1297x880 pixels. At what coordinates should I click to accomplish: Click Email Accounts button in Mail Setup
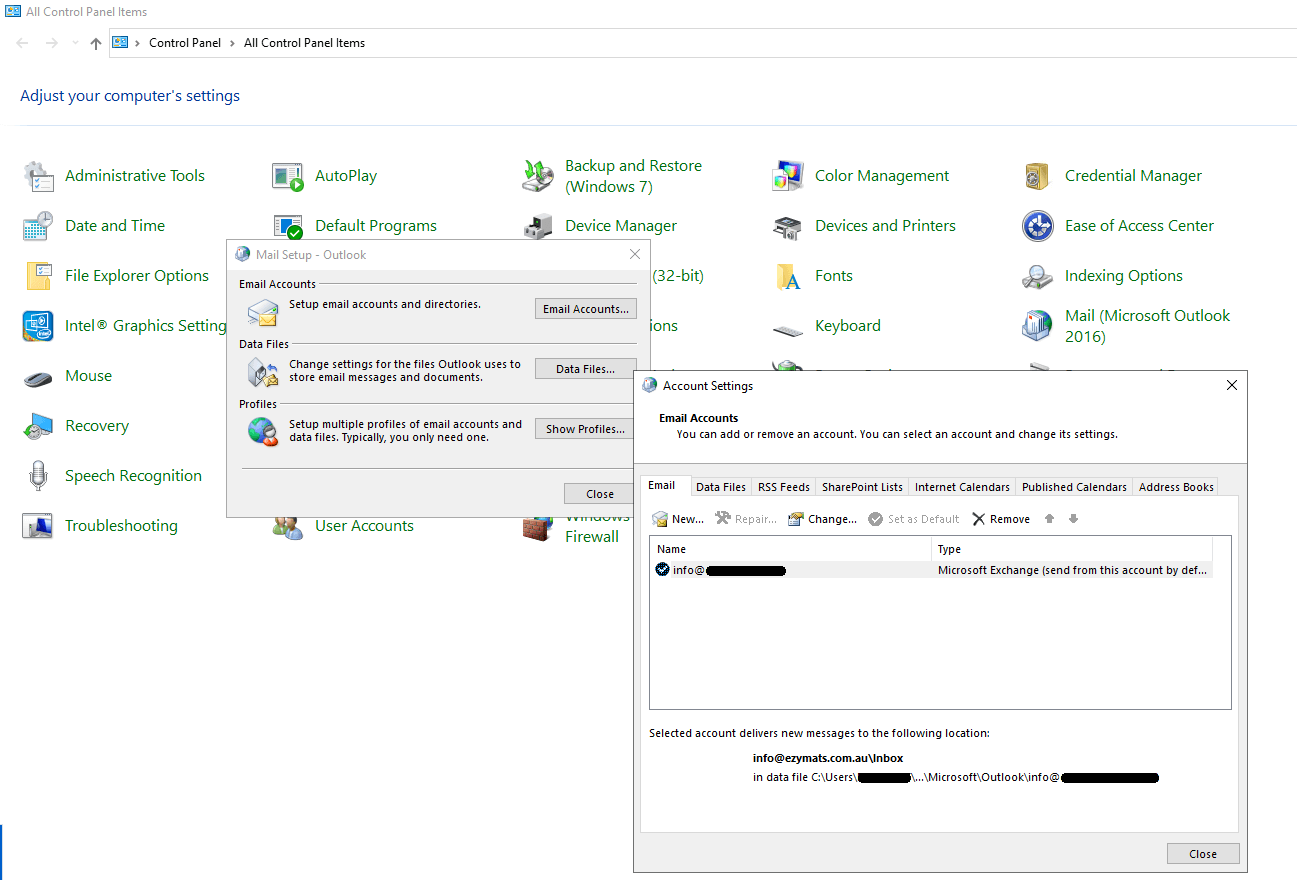(586, 309)
